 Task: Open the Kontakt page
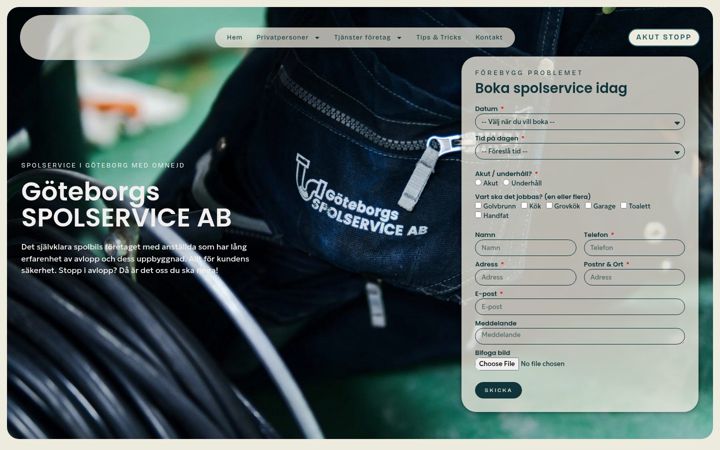[x=489, y=37]
